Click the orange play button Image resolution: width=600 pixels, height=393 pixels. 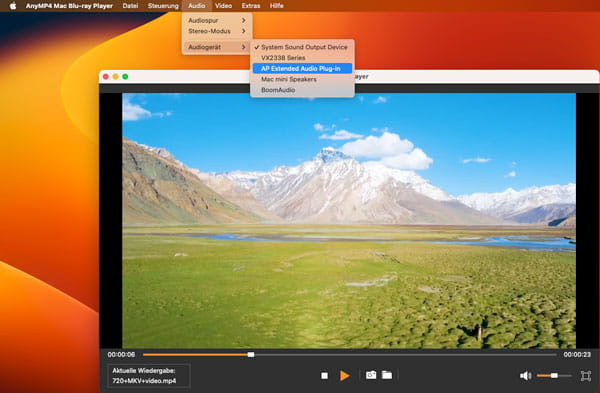pos(344,376)
